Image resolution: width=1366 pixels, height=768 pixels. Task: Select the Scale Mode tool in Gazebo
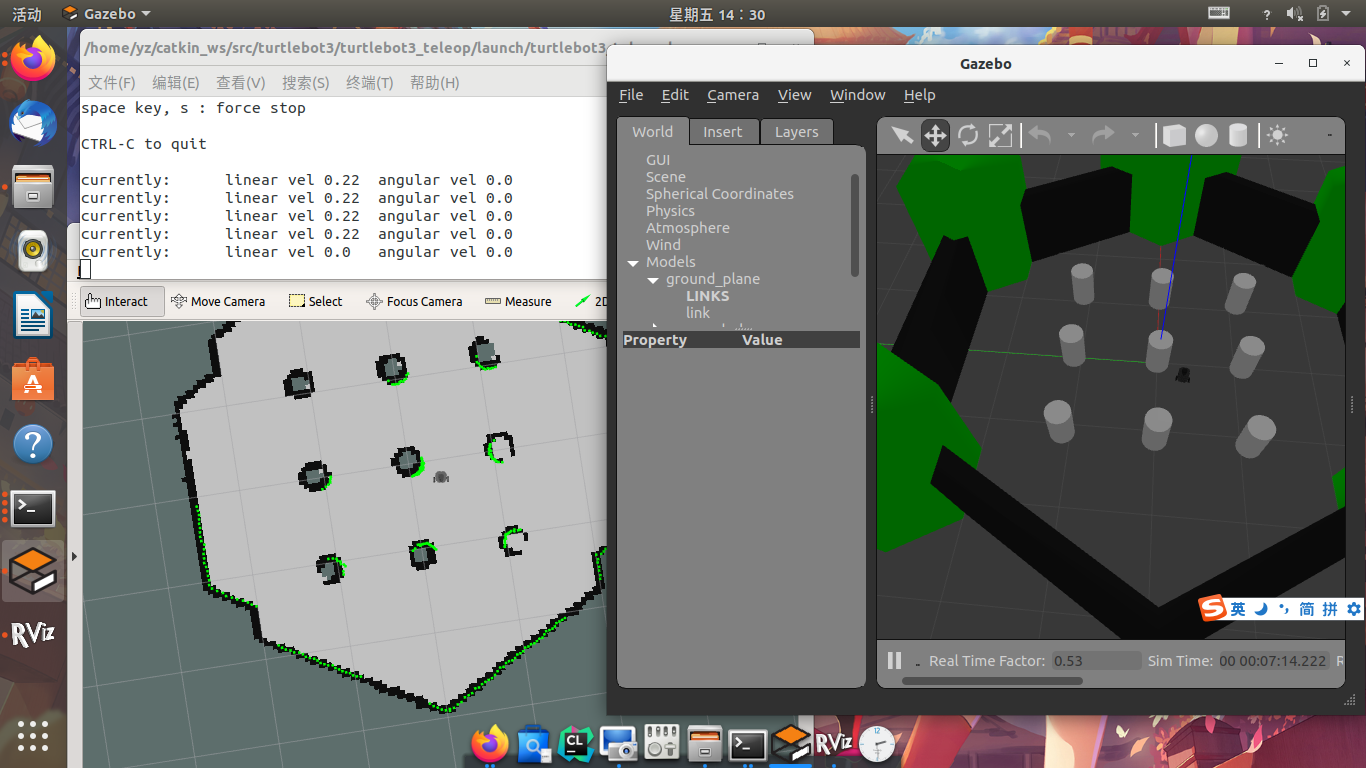point(999,136)
